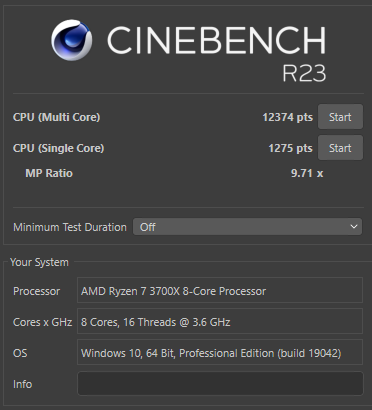The image size is (372, 410).
Task: Click the Processor label text
Action: click(x=36, y=291)
